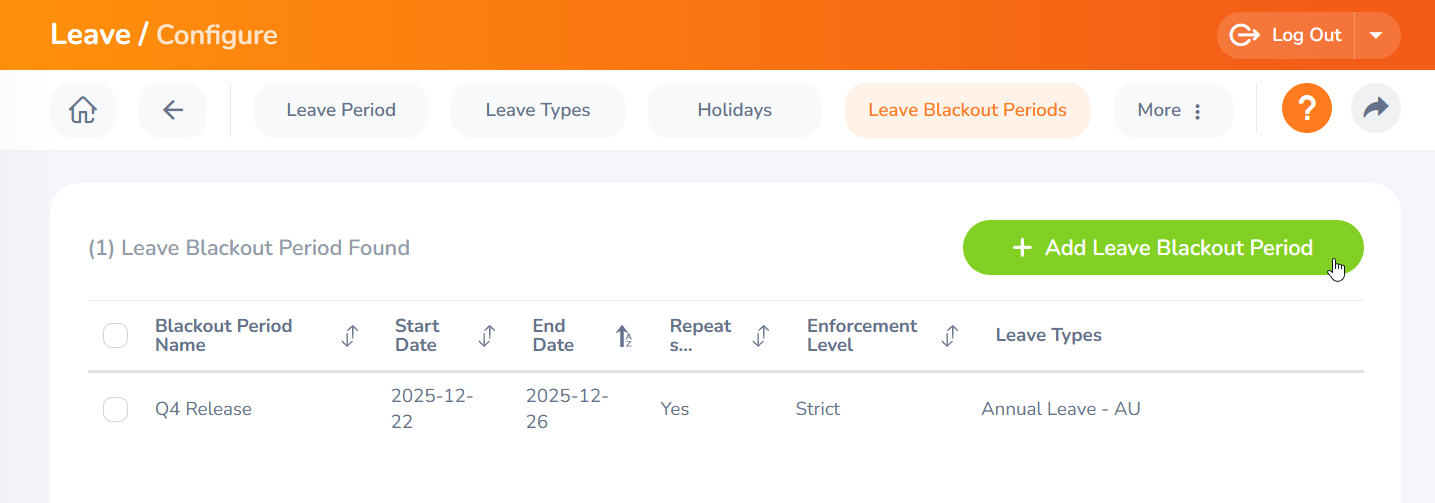The height and width of the screenshot is (503, 1435).
Task: Select the Leave Blackout Periods tab
Action: click(x=967, y=110)
